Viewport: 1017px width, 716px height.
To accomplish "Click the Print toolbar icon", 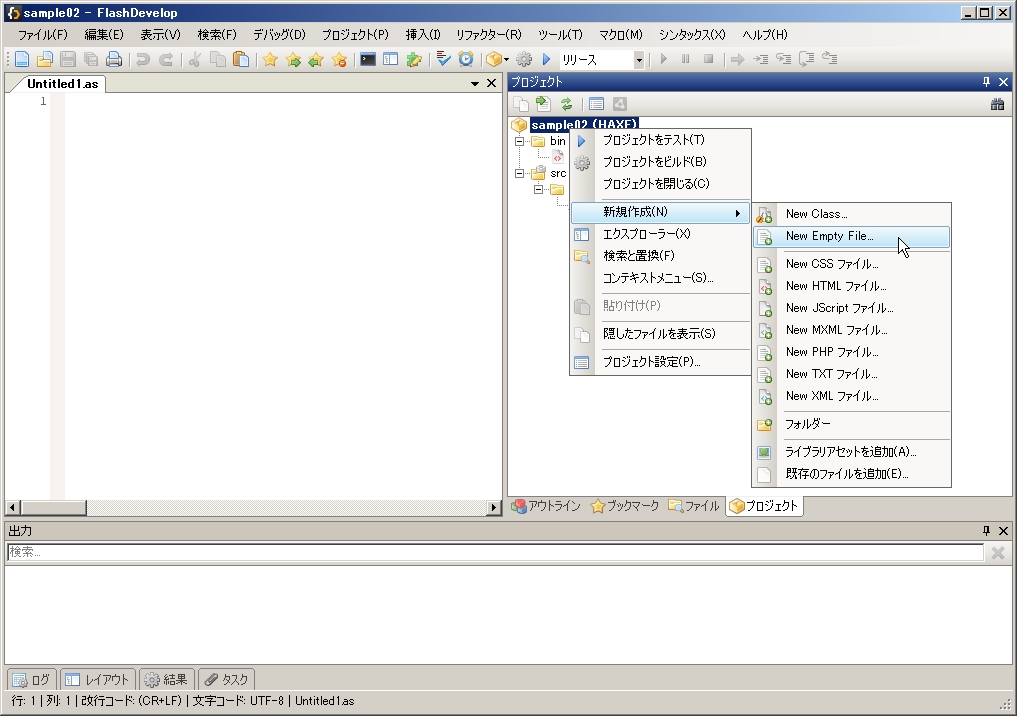I will (x=114, y=60).
